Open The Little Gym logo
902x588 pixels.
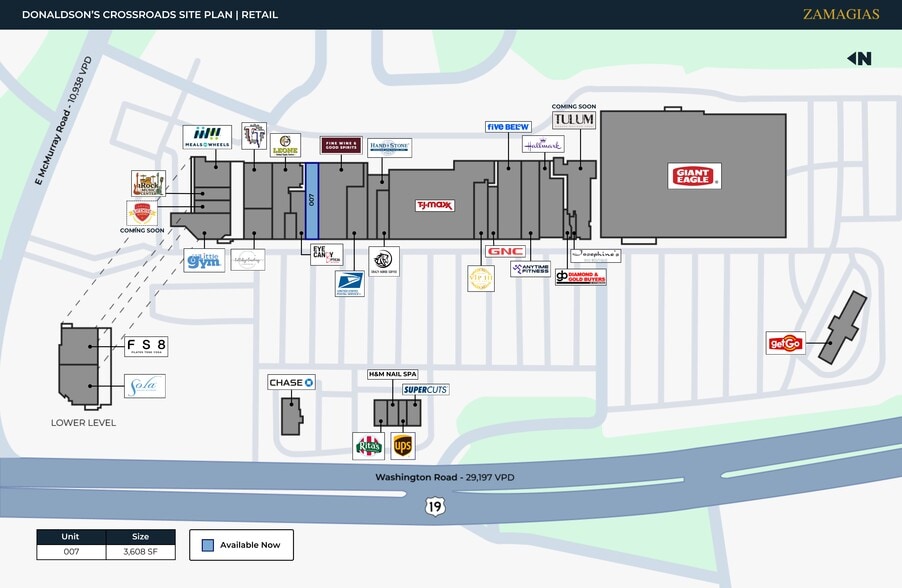(x=204, y=260)
